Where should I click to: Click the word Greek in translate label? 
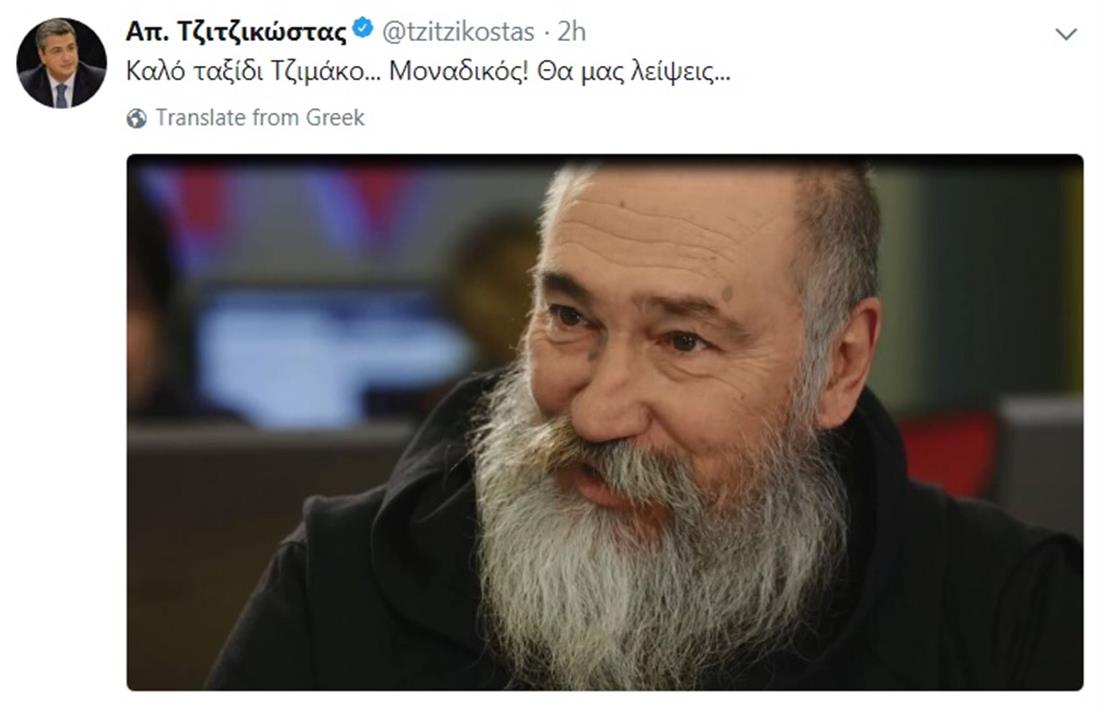pos(335,118)
